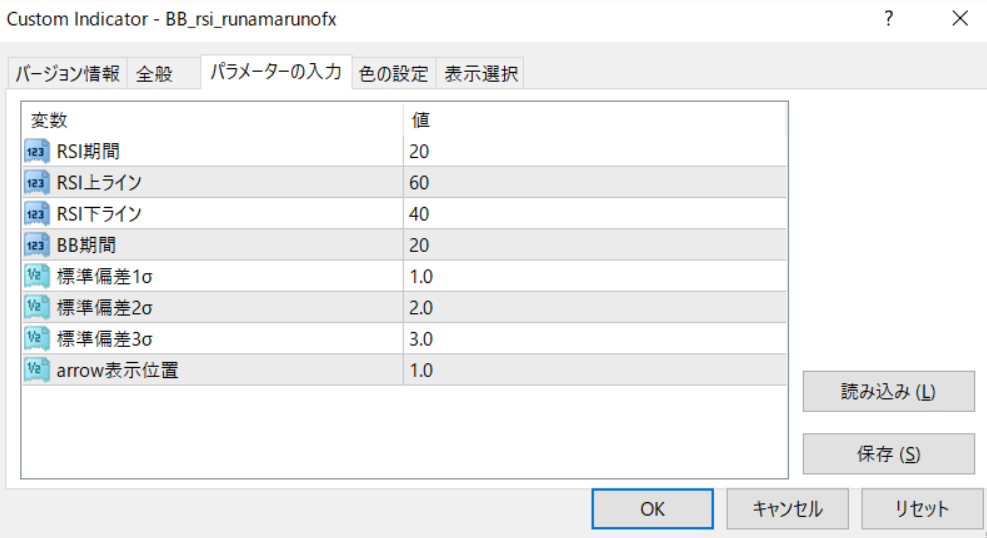Select the RSI期間 value field showing 20
The image size is (987, 538).
pyautogui.click(x=595, y=152)
